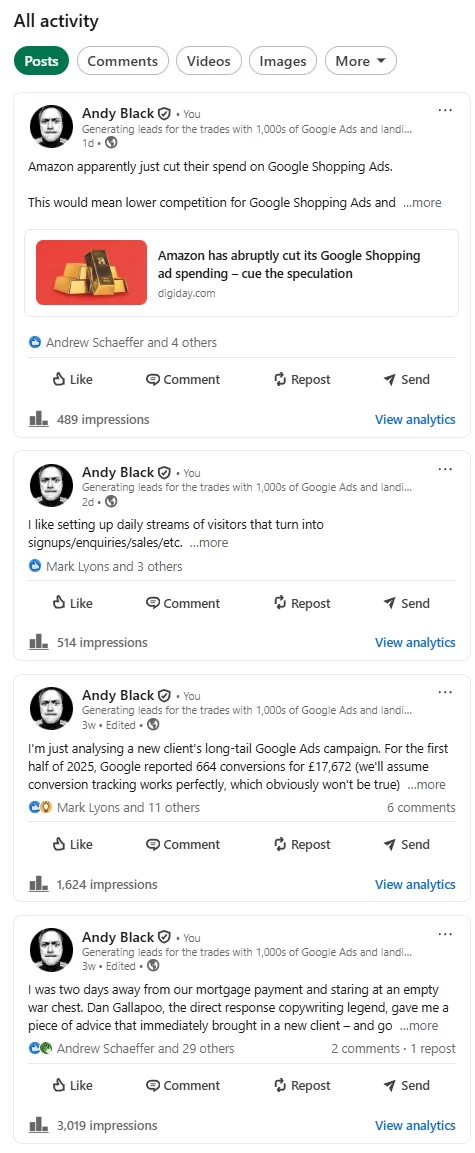This screenshot has height=1153, width=475.
Task: Open the 6 comments link
Action: (x=421, y=807)
